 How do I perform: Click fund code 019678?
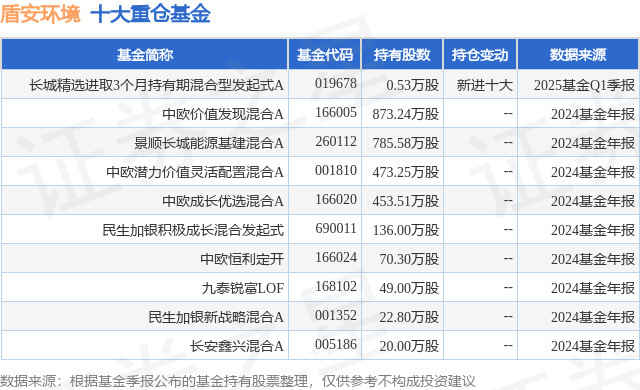336,84
